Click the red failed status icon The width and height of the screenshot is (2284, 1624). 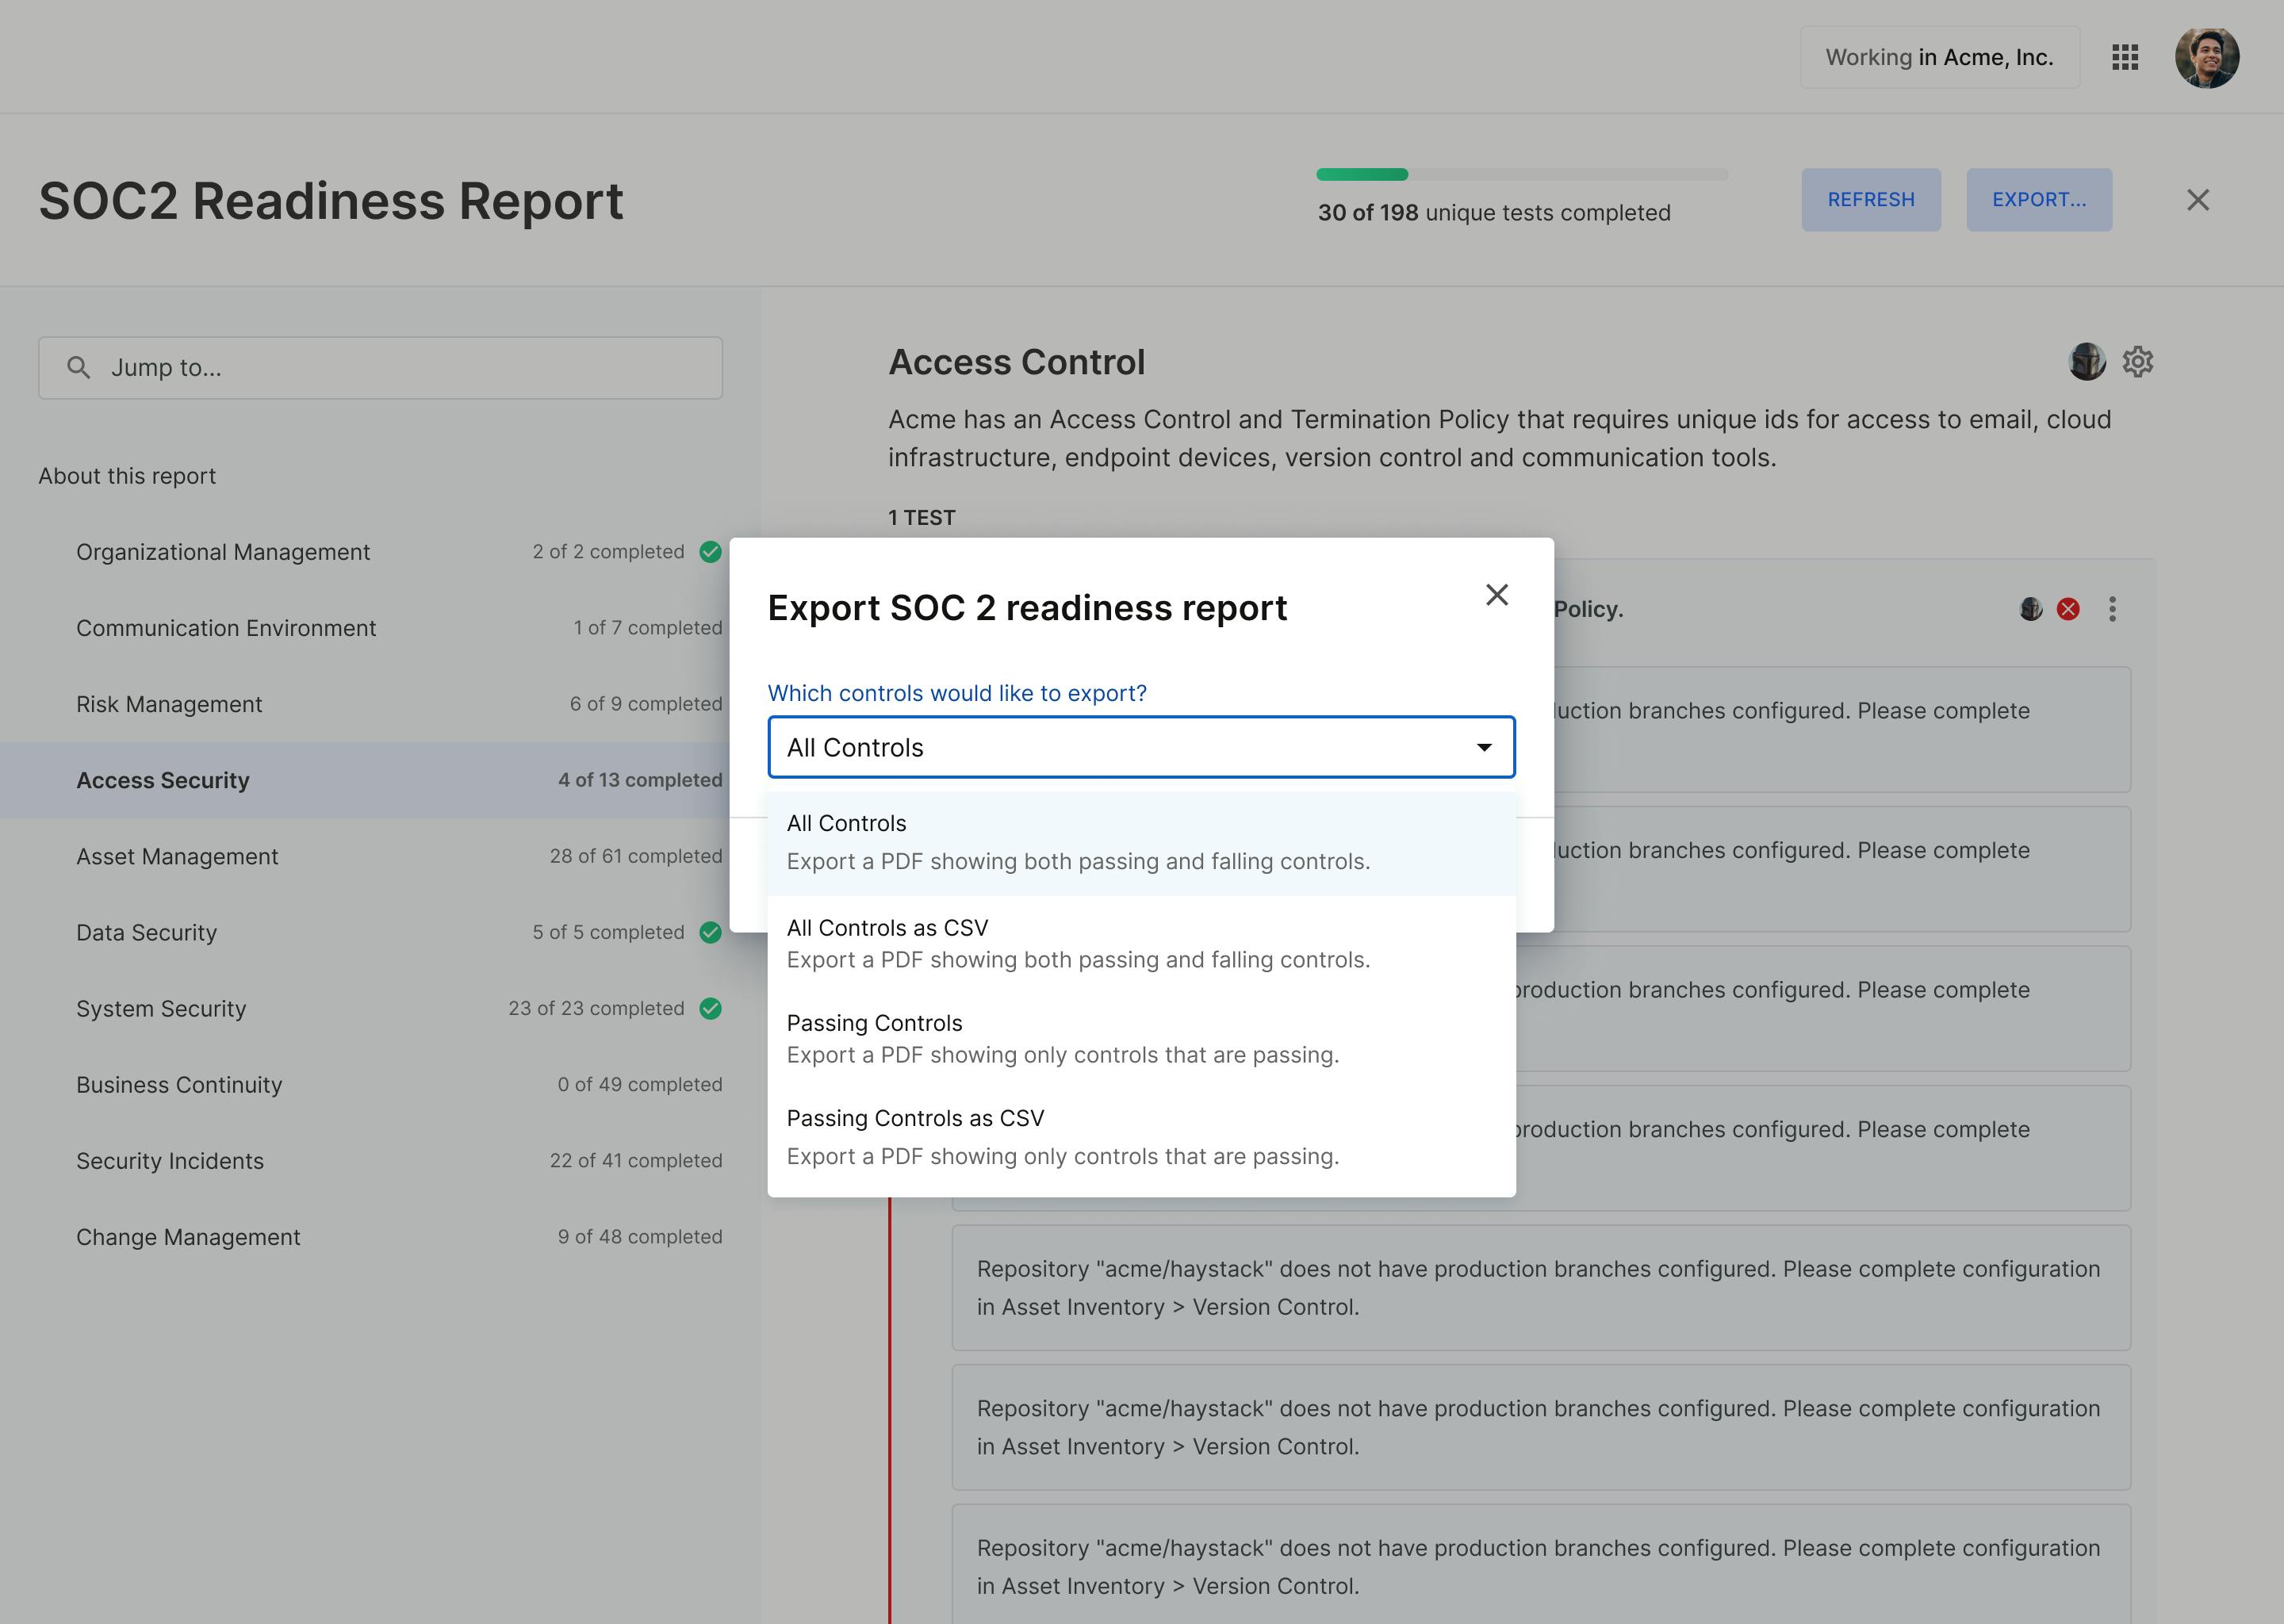tap(2068, 609)
